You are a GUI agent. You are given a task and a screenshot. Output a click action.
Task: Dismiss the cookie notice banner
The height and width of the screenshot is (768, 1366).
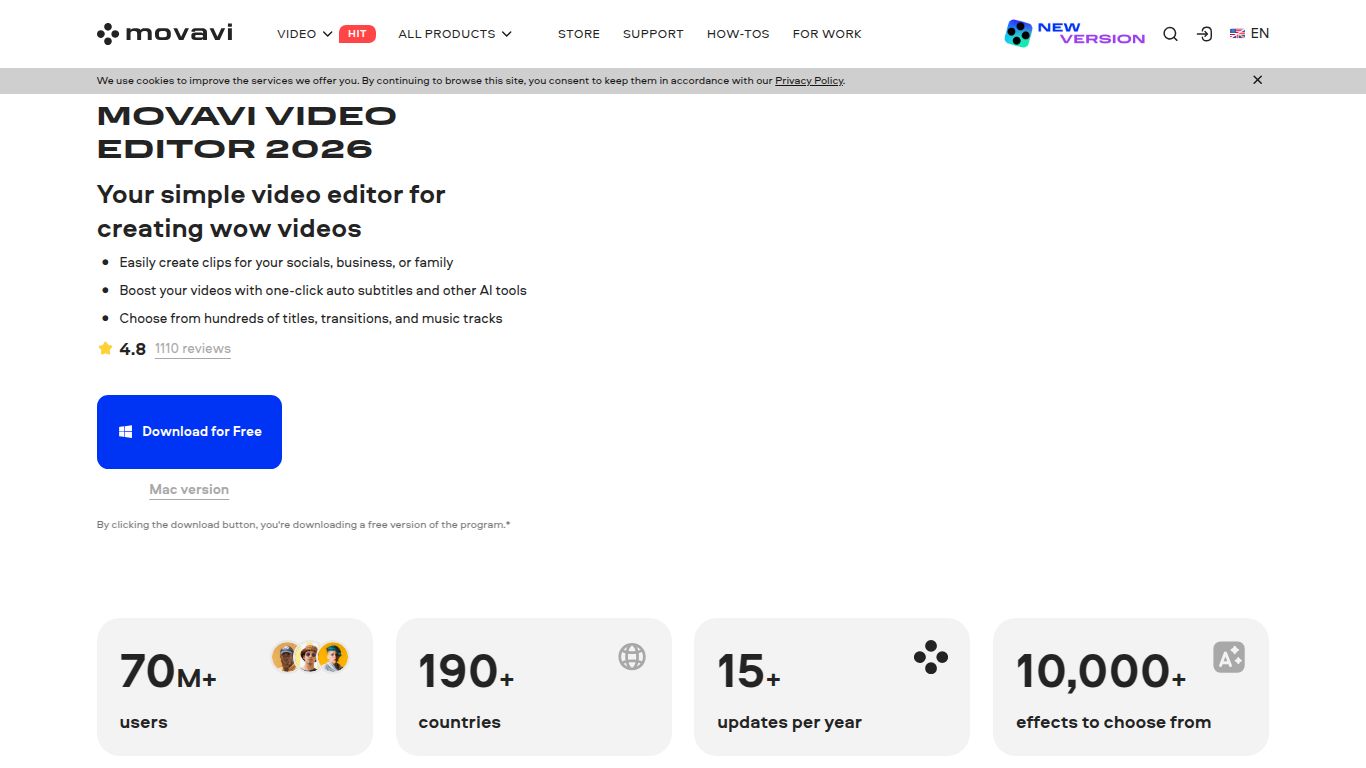1258,80
